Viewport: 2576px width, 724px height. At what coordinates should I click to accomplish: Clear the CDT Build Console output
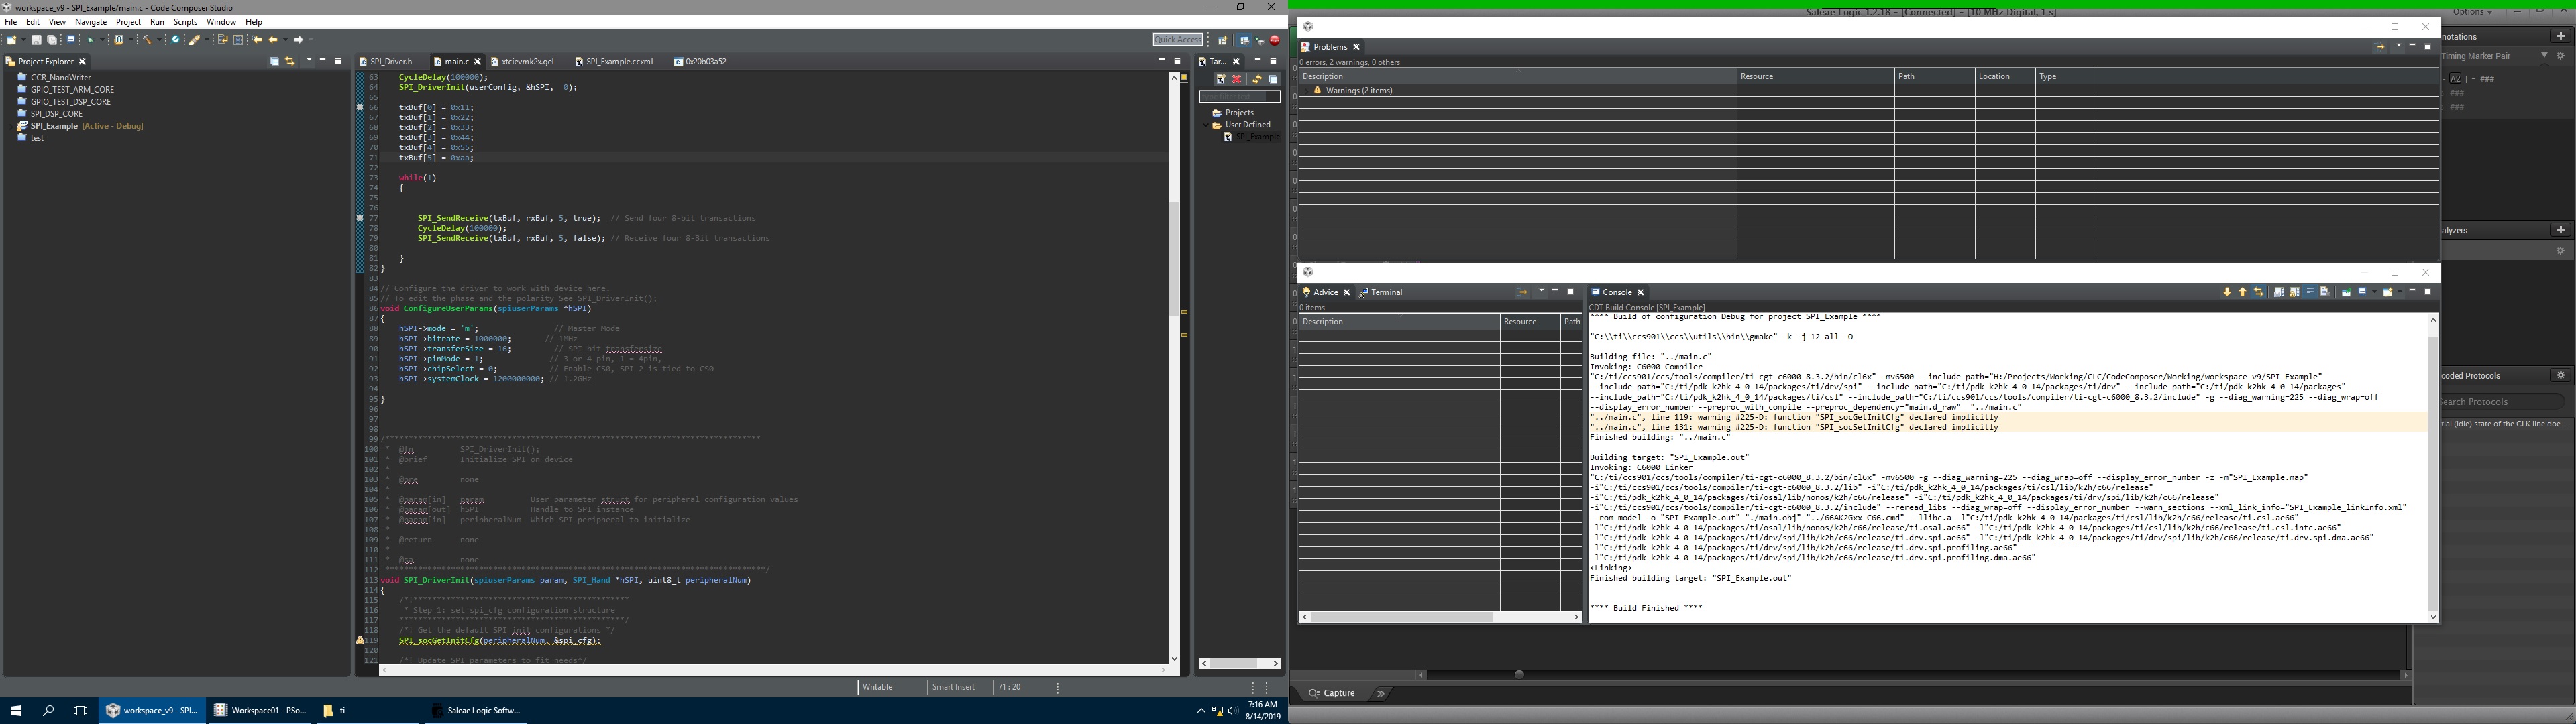point(2324,292)
